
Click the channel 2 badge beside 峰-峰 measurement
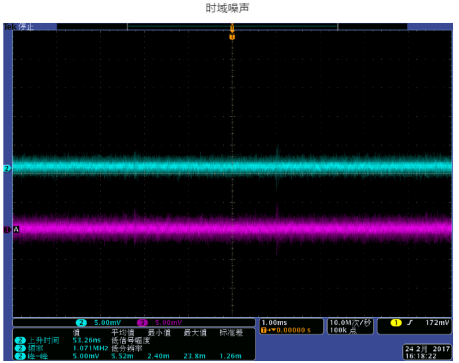20,356
